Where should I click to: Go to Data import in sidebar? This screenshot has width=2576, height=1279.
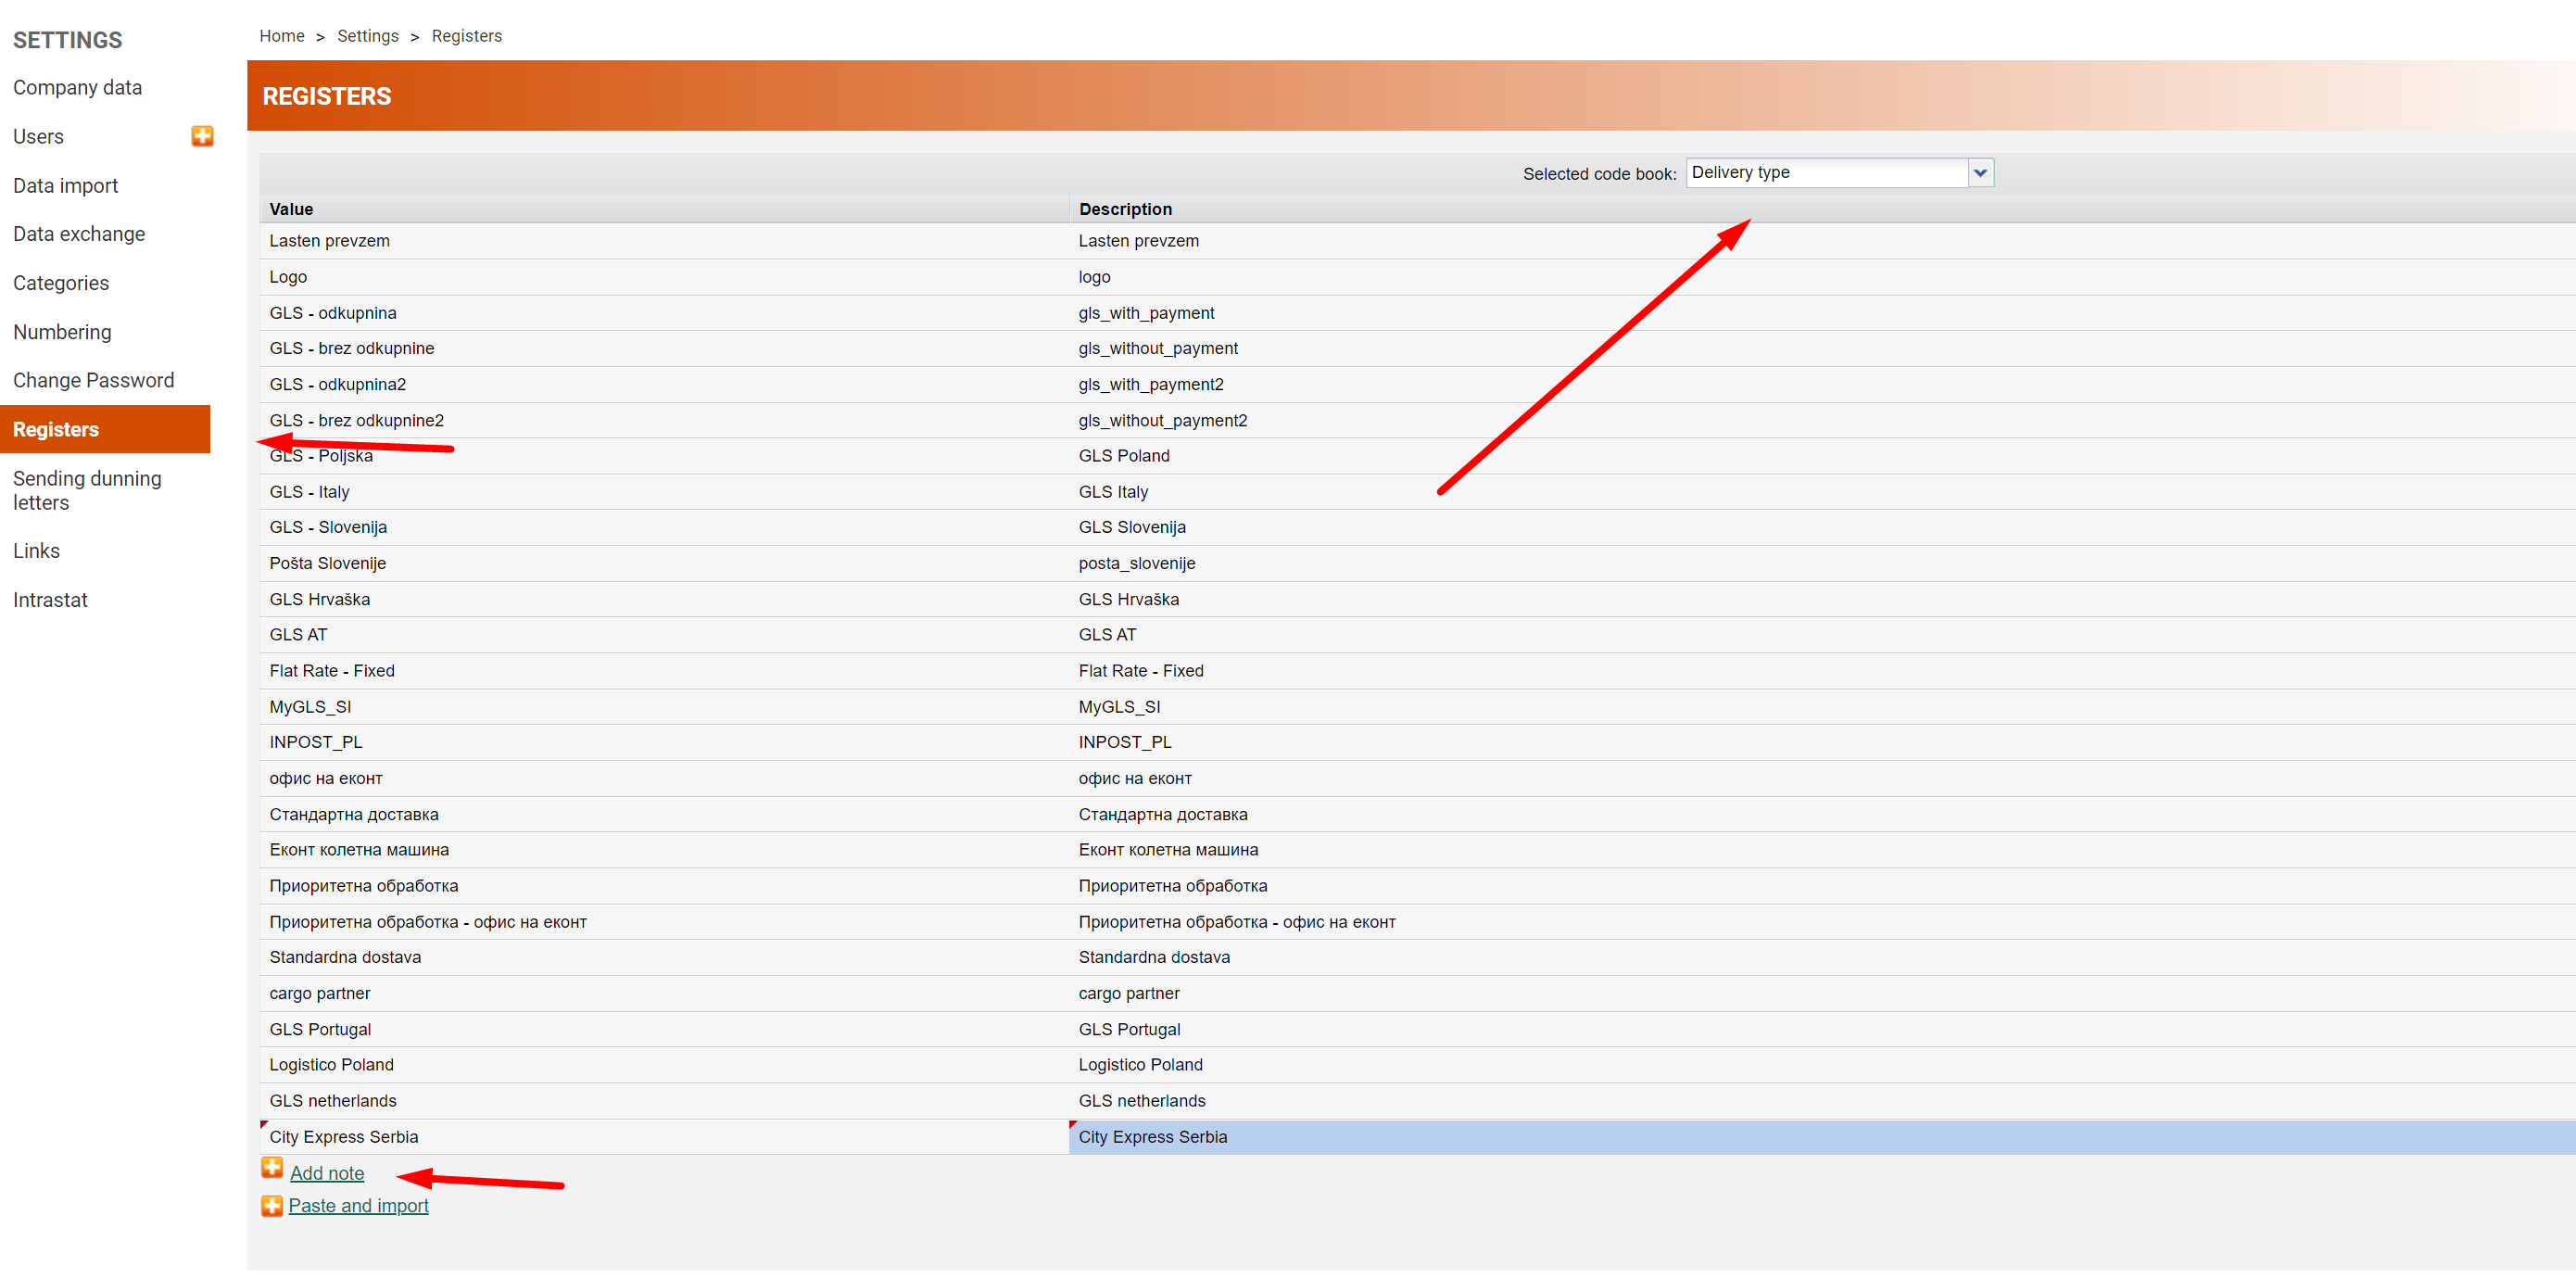tap(65, 186)
